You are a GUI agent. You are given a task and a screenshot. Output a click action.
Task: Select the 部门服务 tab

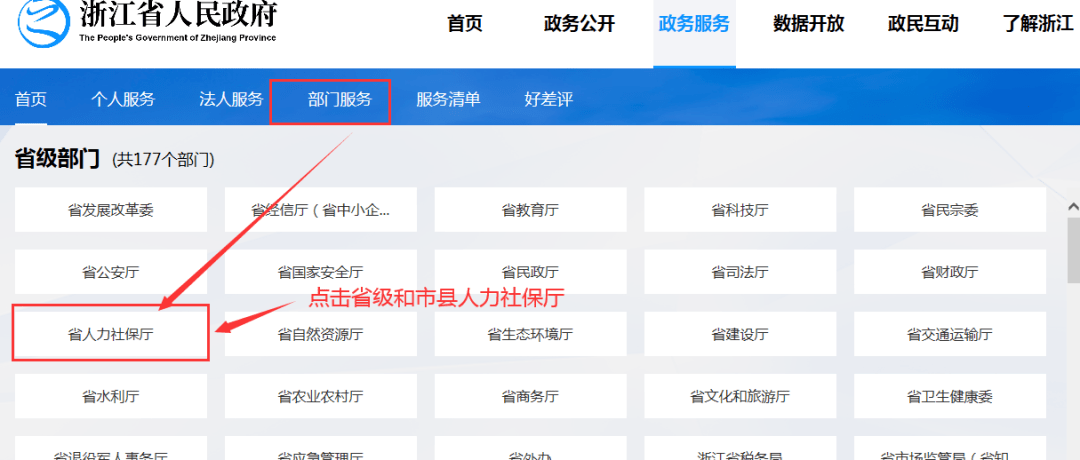339,99
